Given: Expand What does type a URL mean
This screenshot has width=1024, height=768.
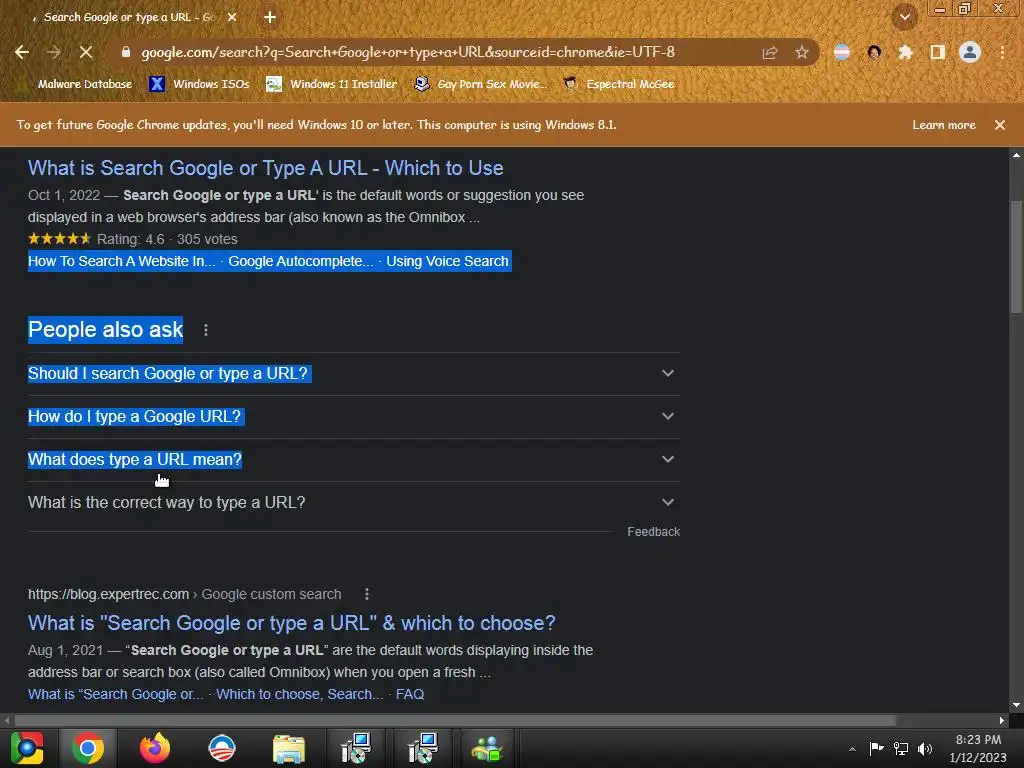Looking at the screenshot, I should [x=353, y=460].
